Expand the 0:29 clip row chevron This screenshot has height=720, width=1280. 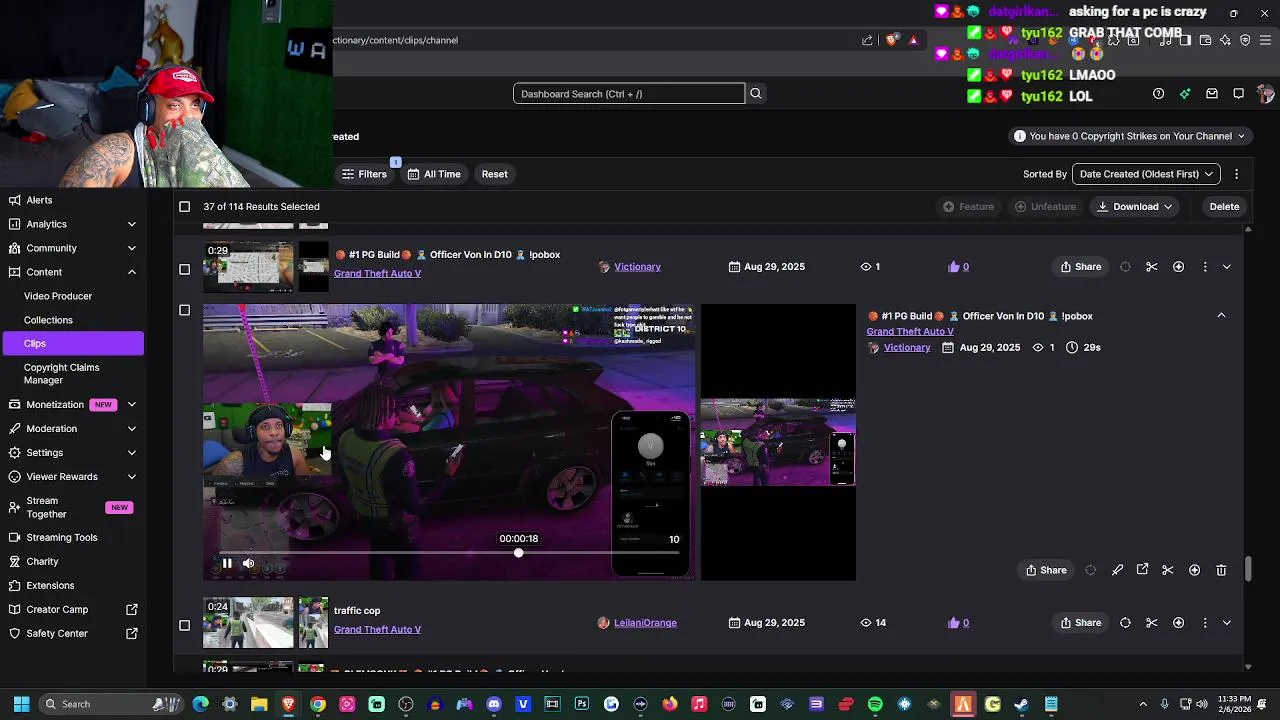click(1227, 267)
